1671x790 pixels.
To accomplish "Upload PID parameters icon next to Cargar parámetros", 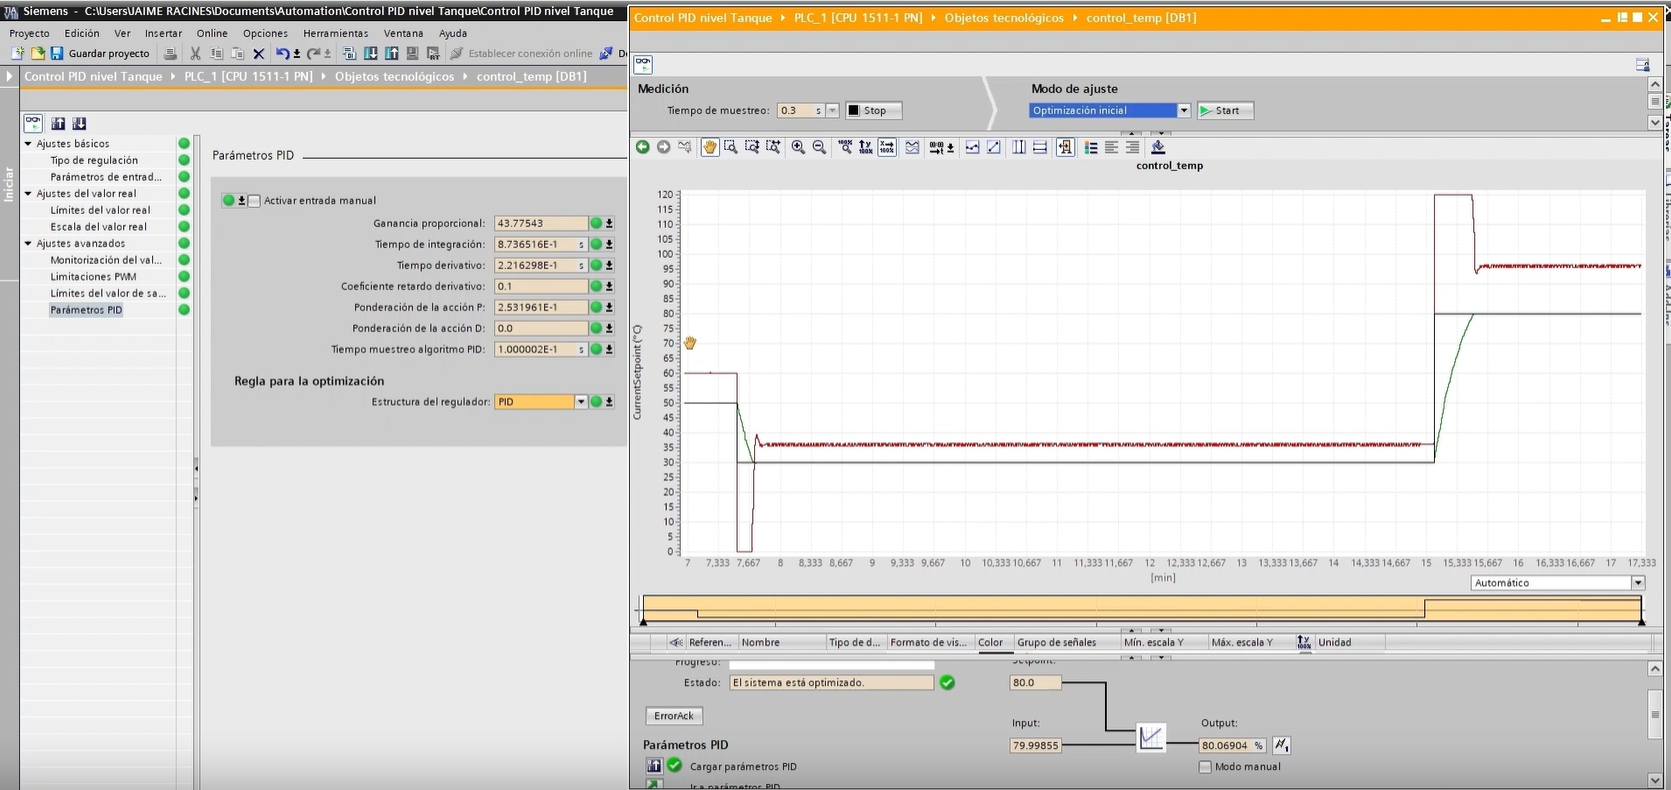I will 654,766.
